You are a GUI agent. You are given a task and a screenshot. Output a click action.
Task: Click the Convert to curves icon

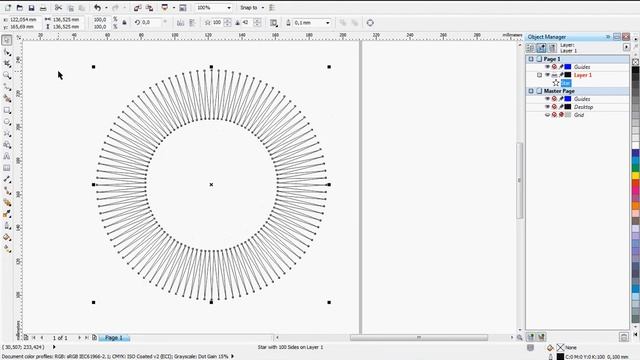pos(370,23)
